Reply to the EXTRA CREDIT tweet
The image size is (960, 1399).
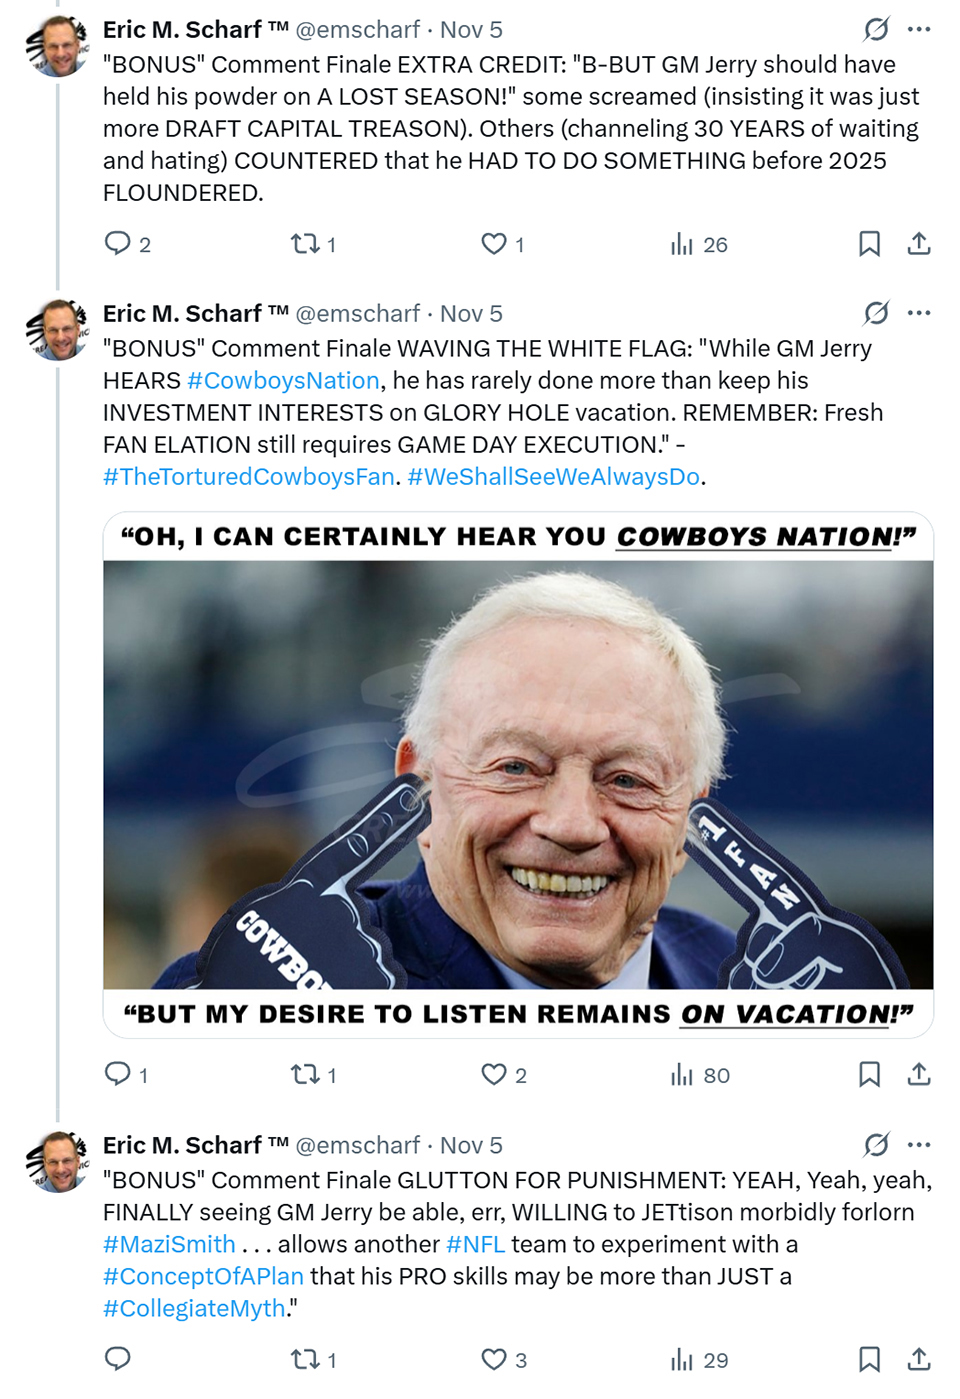(x=118, y=244)
